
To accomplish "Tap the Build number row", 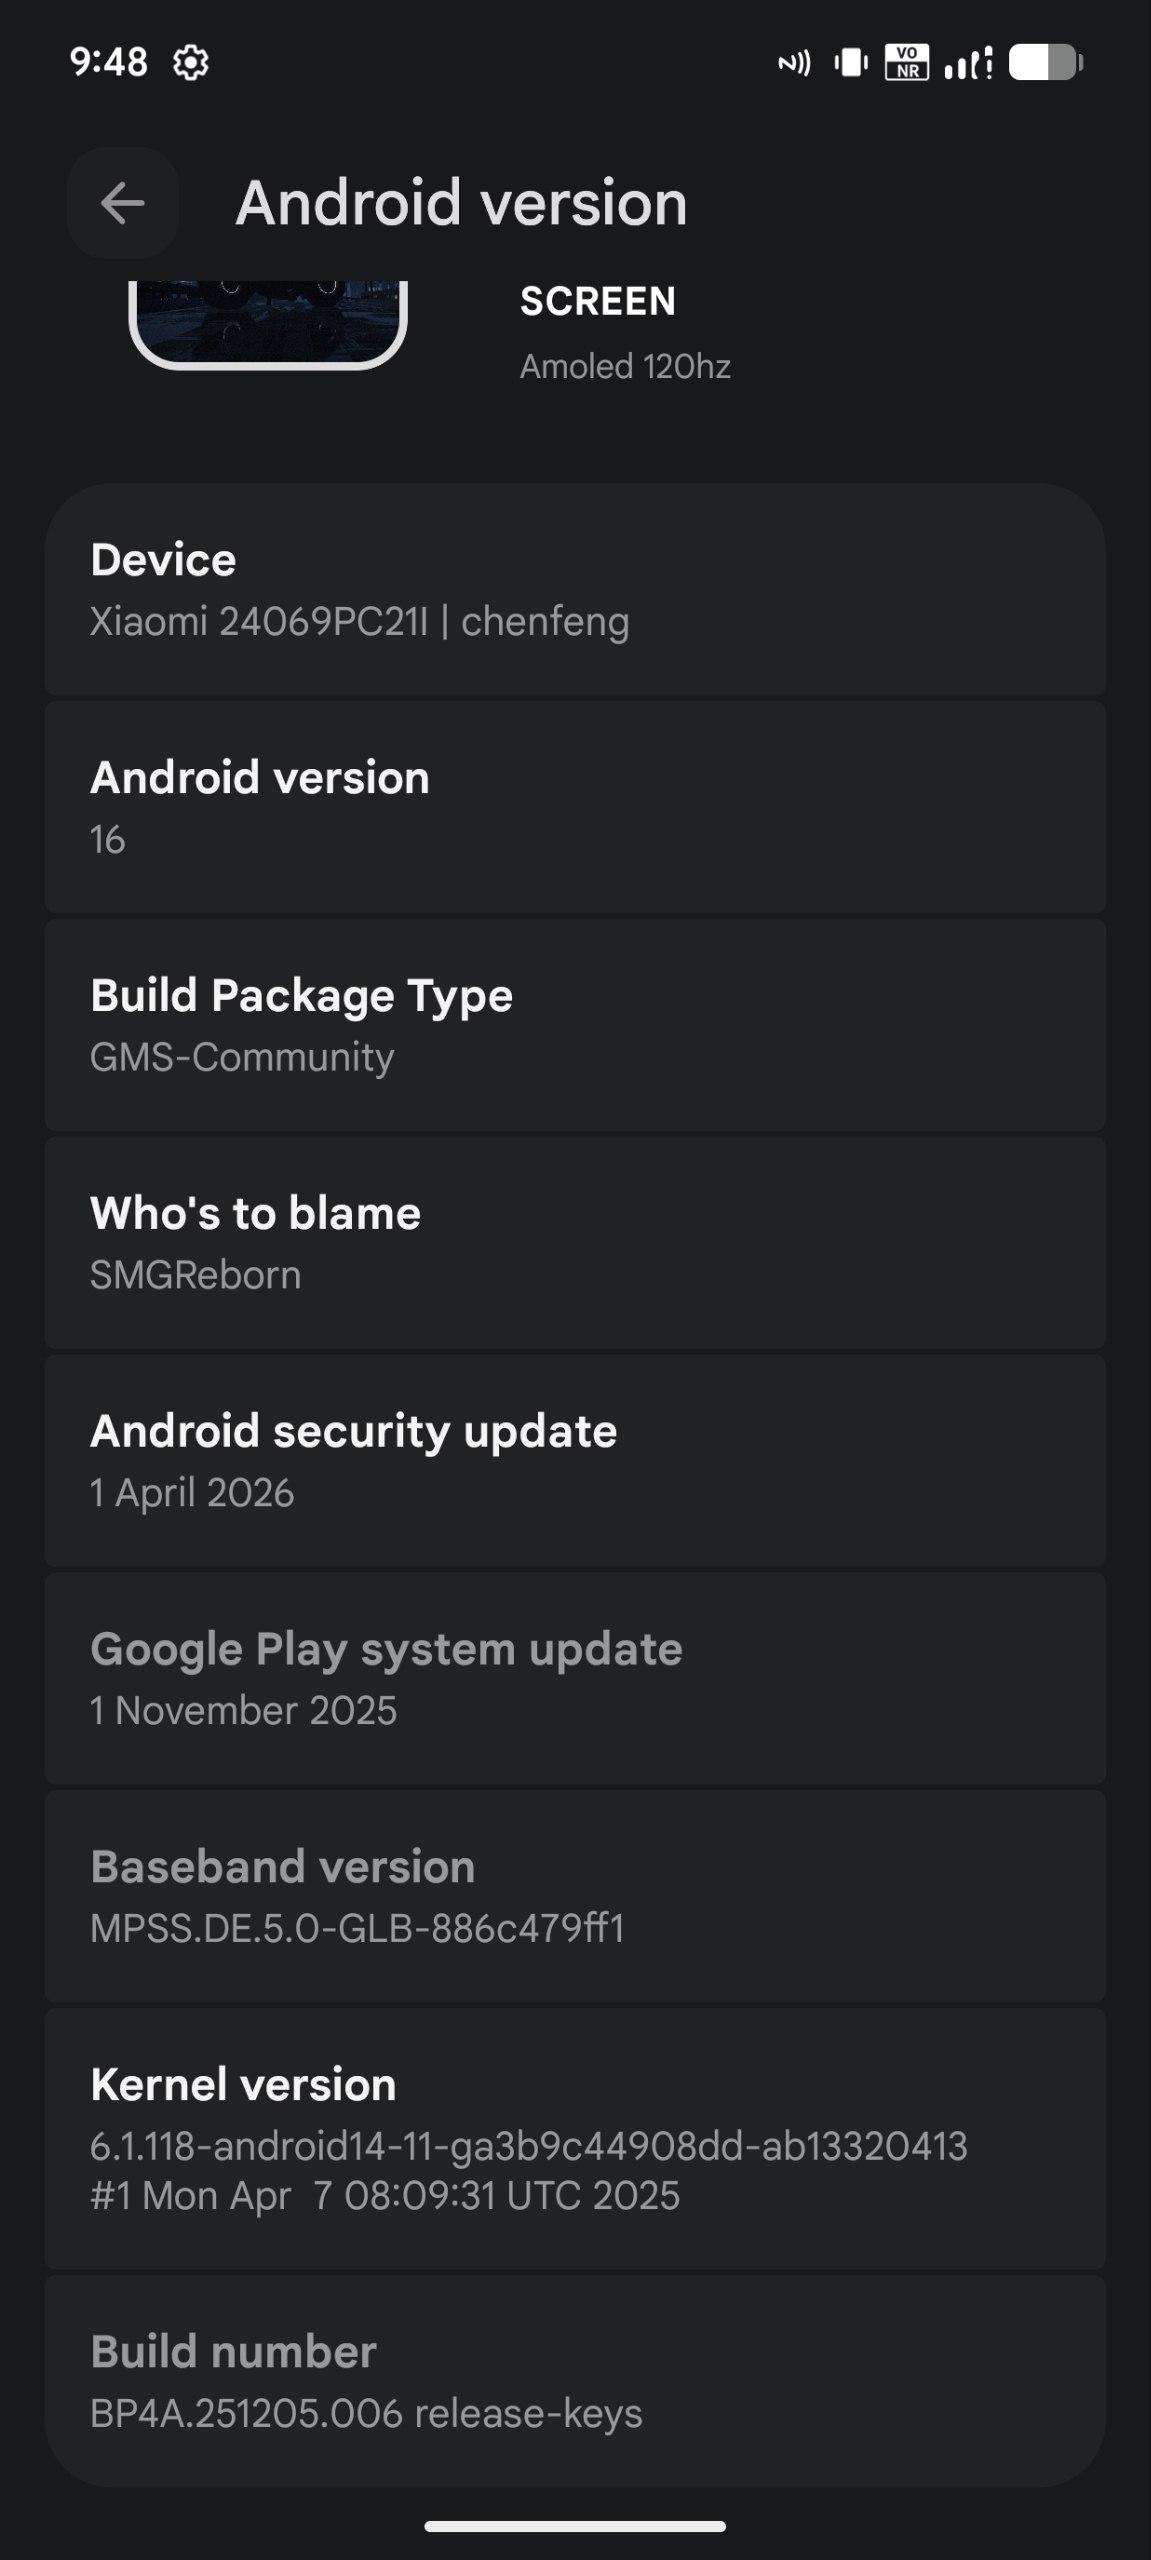I will point(575,2381).
